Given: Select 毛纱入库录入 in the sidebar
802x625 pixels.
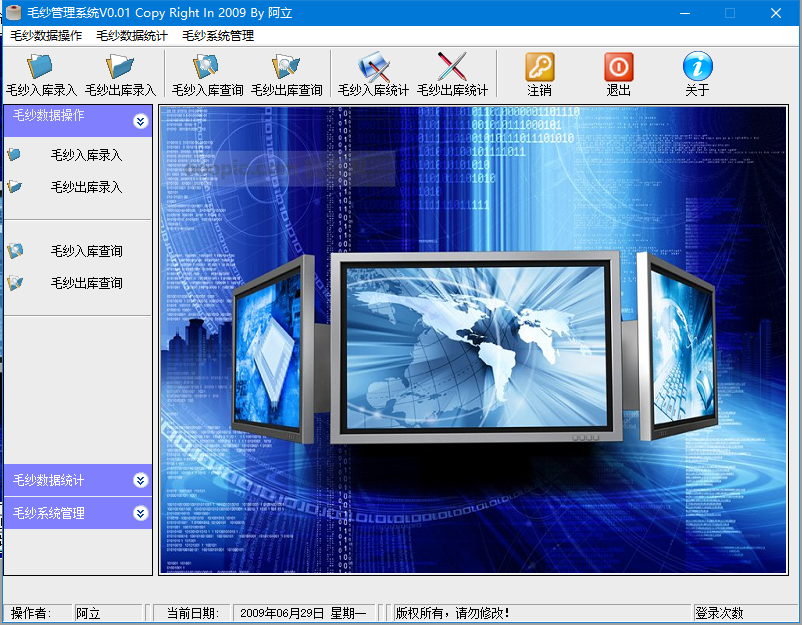Looking at the screenshot, I should 86,155.
